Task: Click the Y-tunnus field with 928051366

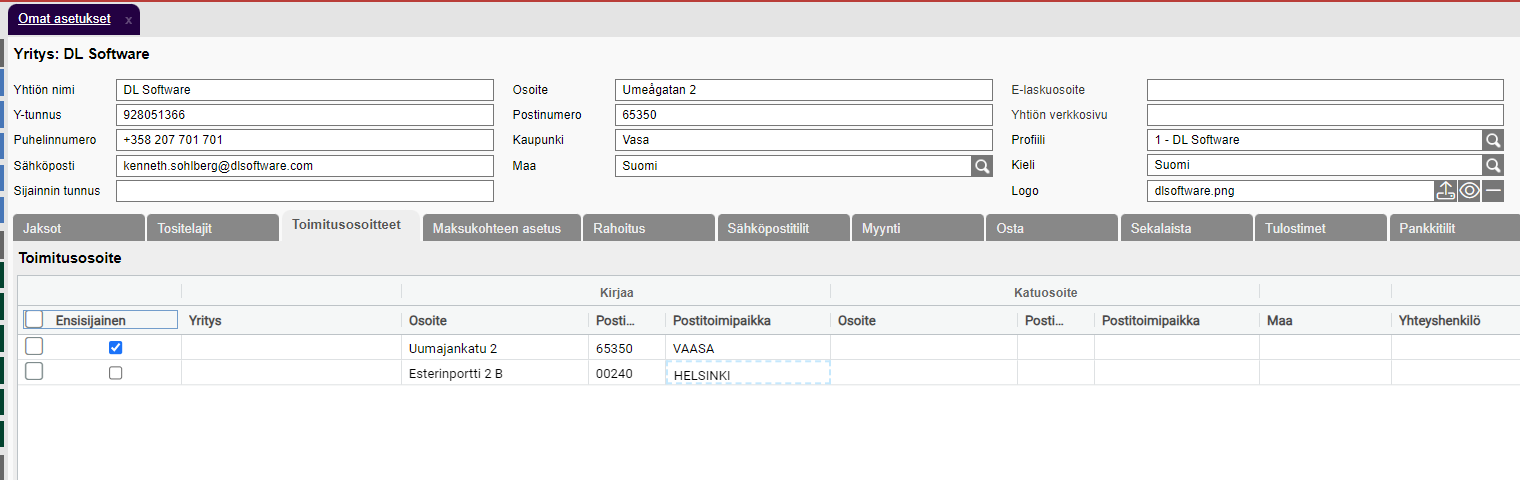Action: [x=305, y=115]
